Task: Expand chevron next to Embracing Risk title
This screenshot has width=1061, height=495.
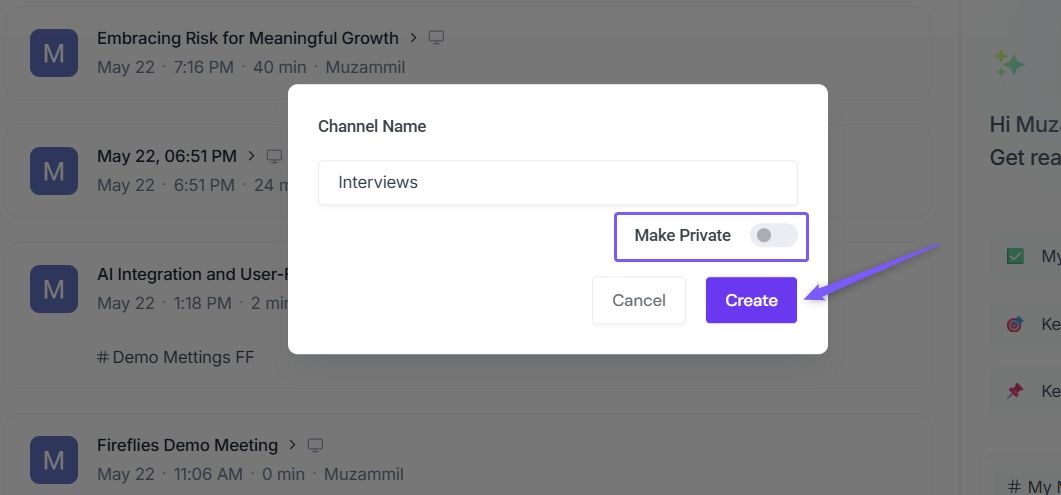Action: point(413,38)
